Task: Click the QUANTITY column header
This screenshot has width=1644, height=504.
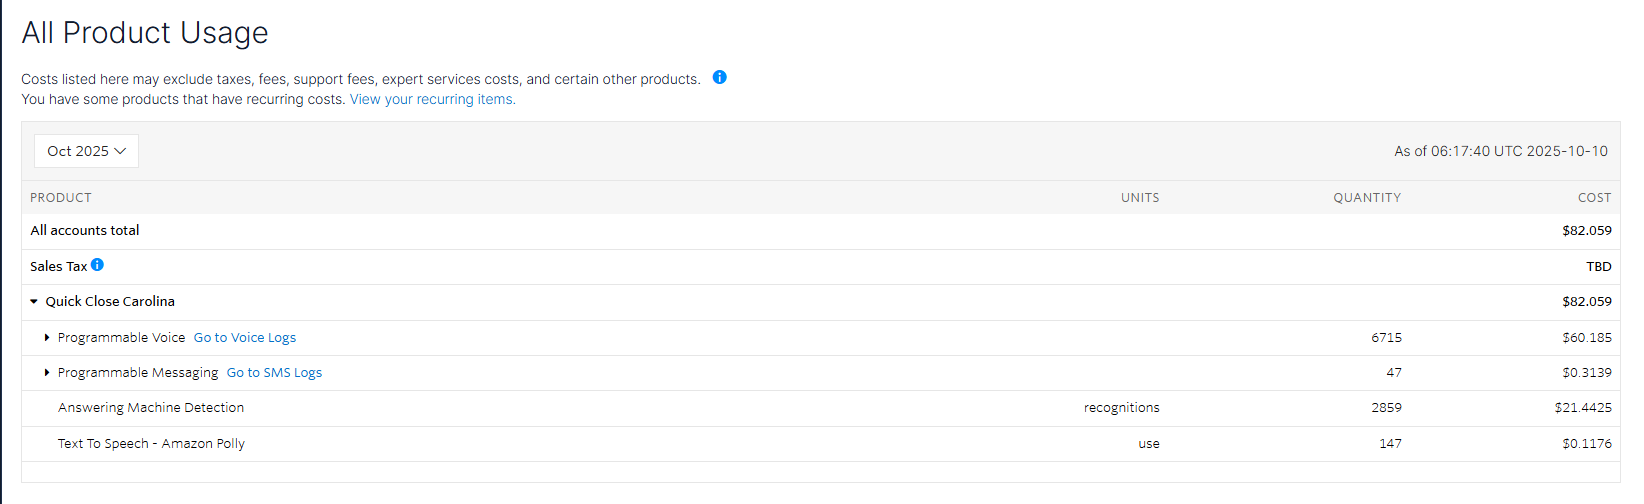Action: [1367, 198]
